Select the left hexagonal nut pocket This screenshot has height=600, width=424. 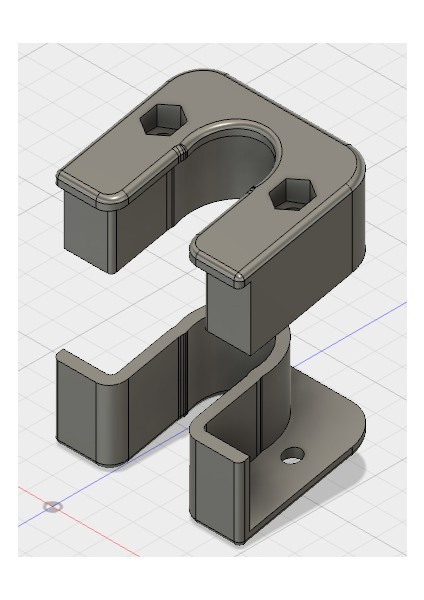click(163, 120)
